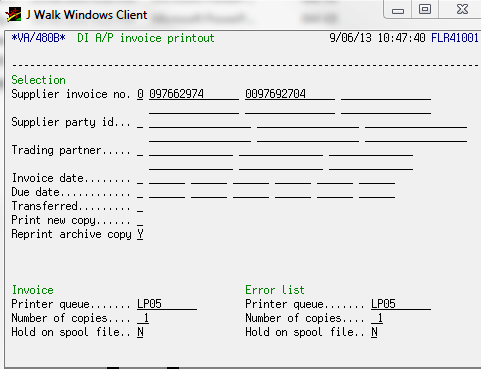Close the J Walk Windows Client window
This screenshot has width=481, height=369.
pos(462,9)
